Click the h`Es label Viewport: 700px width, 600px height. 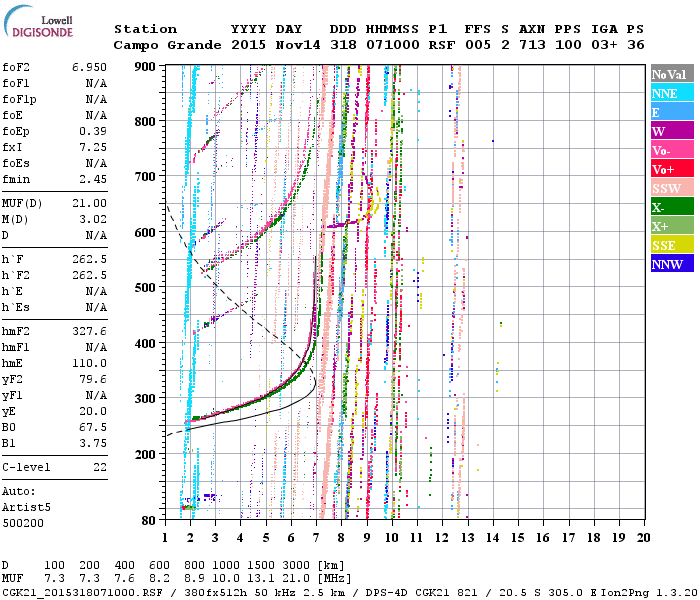16,308
